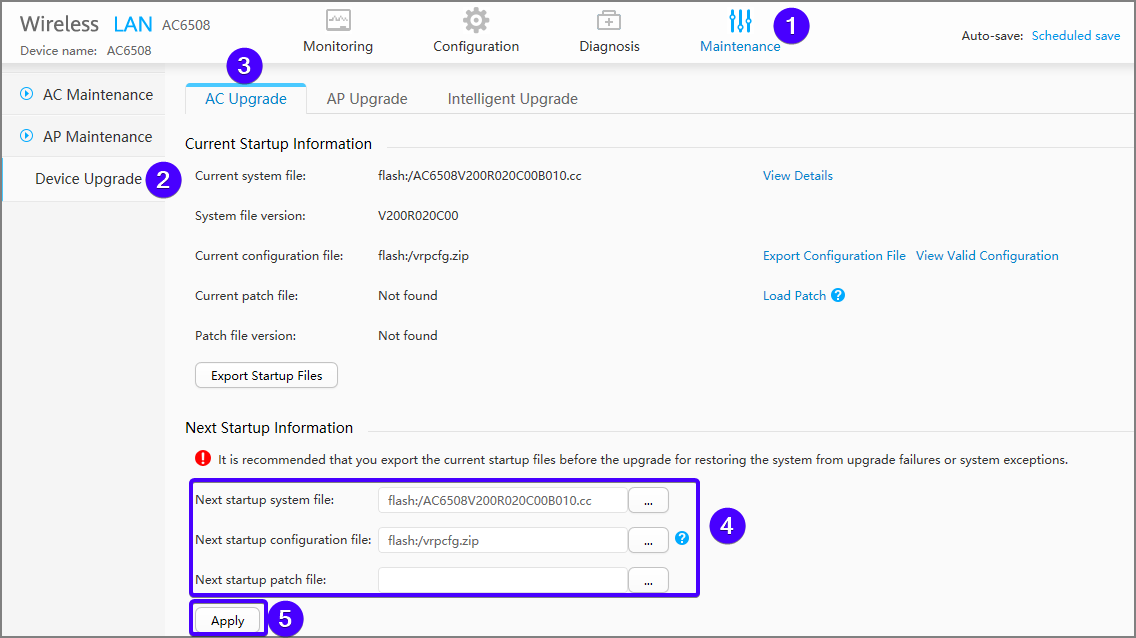Image resolution: width=1136 pixels, height=638 pixels.
Task: Click help icon beside next startup configuration file
Action: click(x=682, y=538)
